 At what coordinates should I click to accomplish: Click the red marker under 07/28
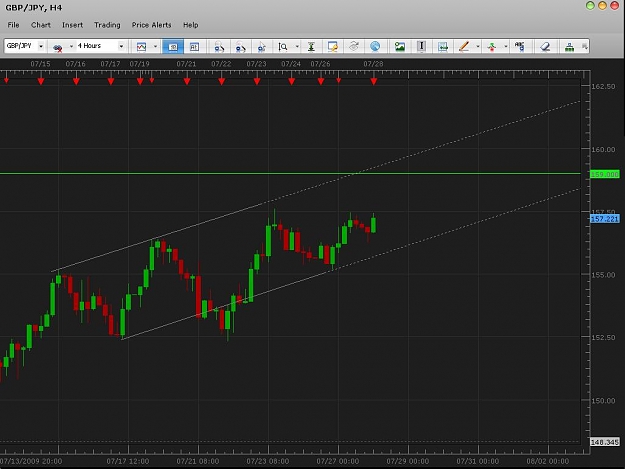(373, 81)
